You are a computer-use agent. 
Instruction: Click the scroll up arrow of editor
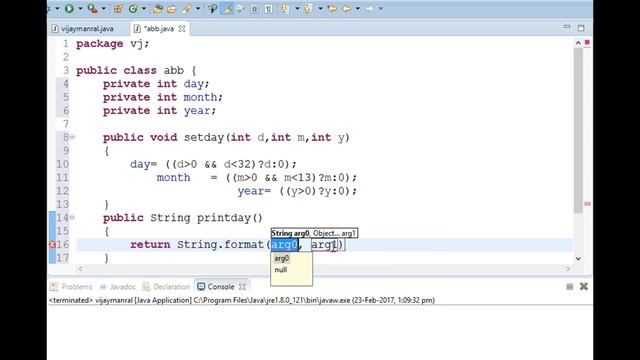click(578, 42)
